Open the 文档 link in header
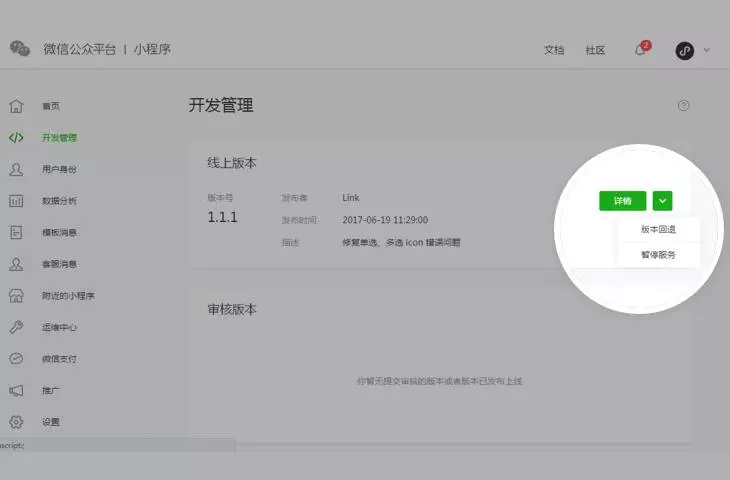 coord(554,50)
